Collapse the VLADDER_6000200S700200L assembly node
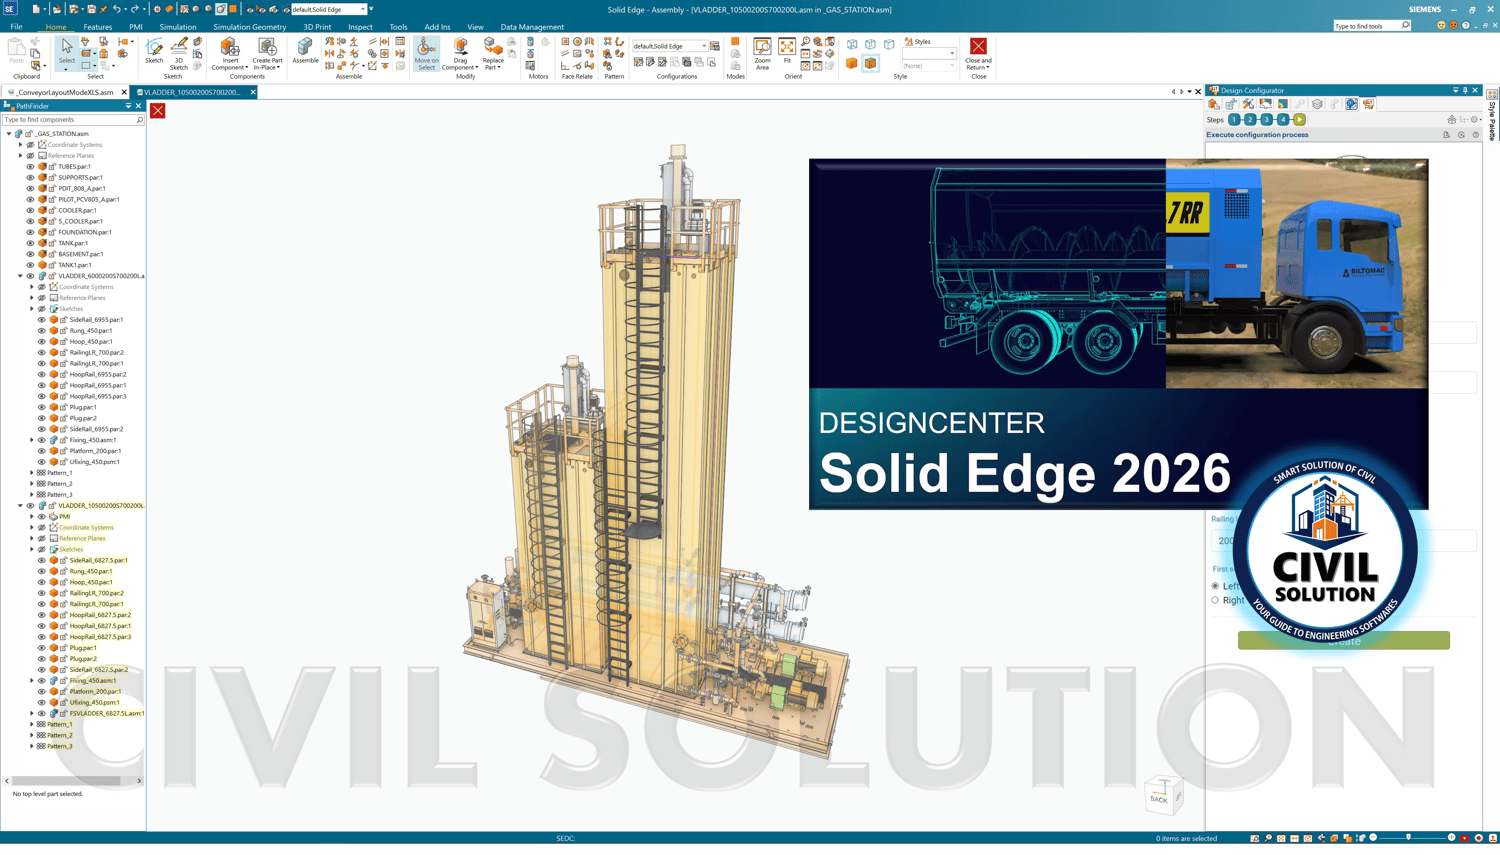 point(20,276)
